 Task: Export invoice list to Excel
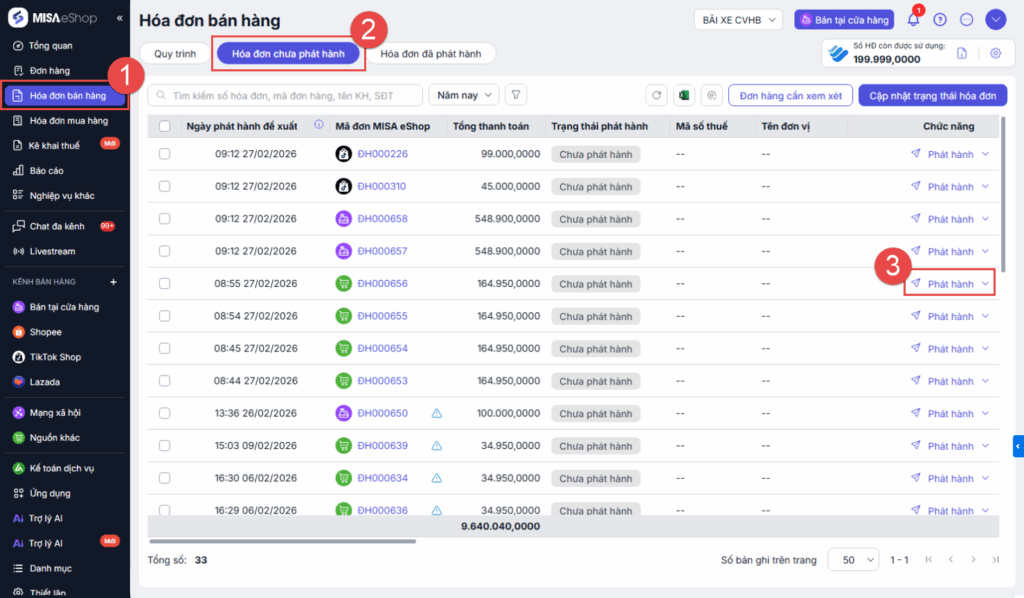(684, 95)
